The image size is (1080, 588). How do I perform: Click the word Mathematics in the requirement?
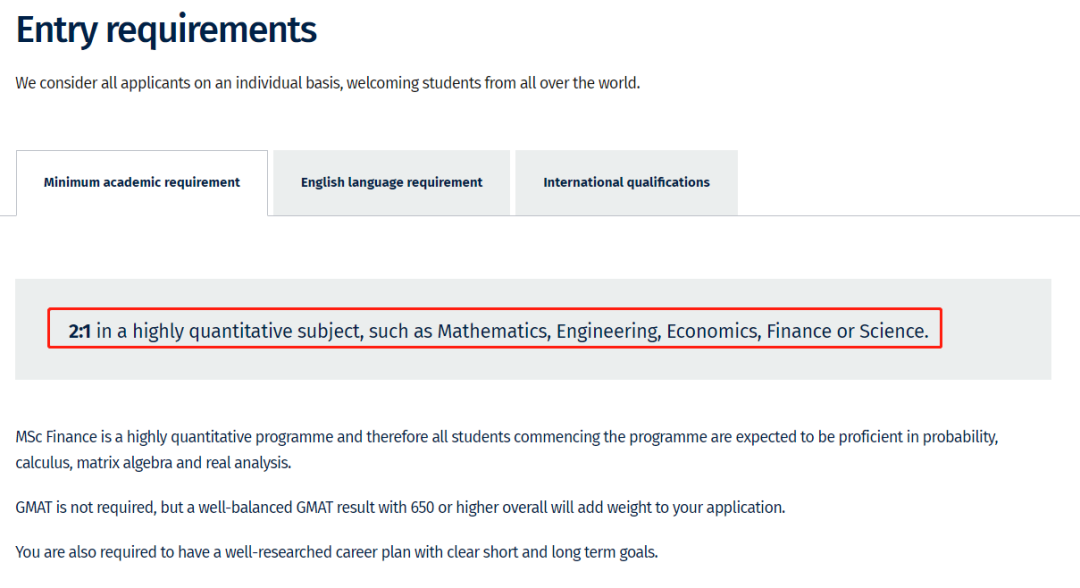(494, 331)
